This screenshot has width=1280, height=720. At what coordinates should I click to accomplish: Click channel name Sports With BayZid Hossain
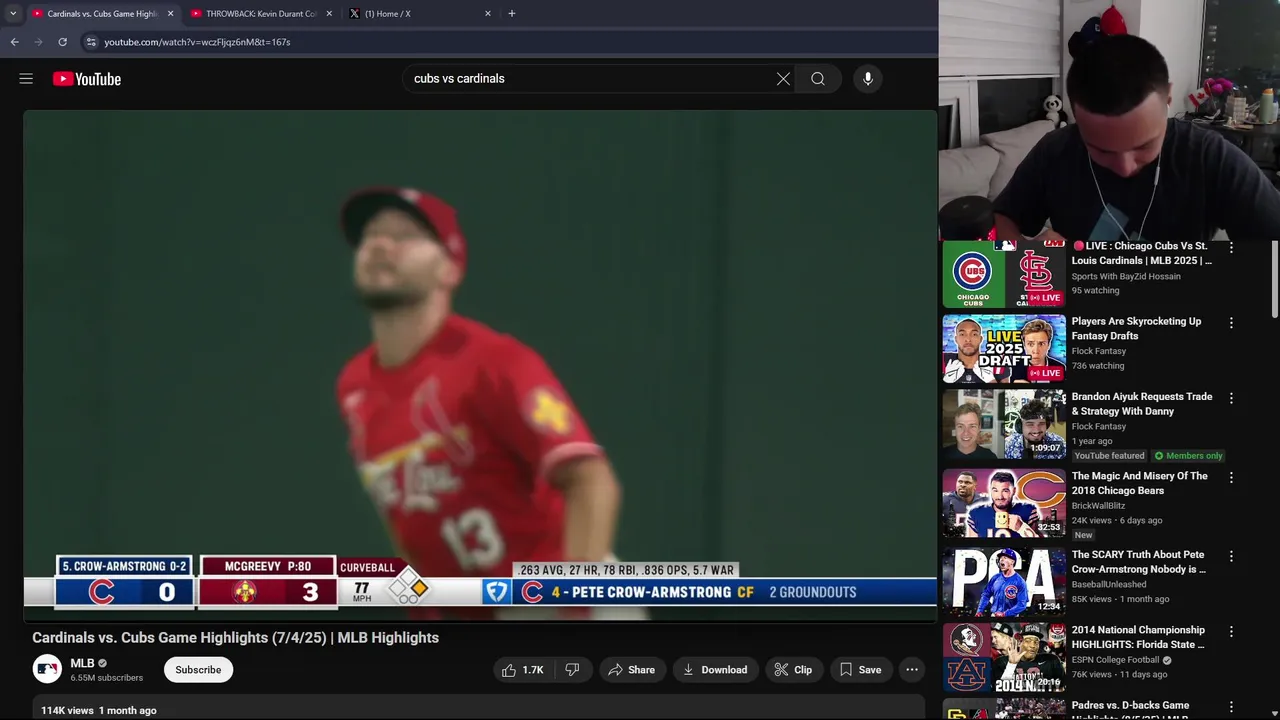[1126, 277]
